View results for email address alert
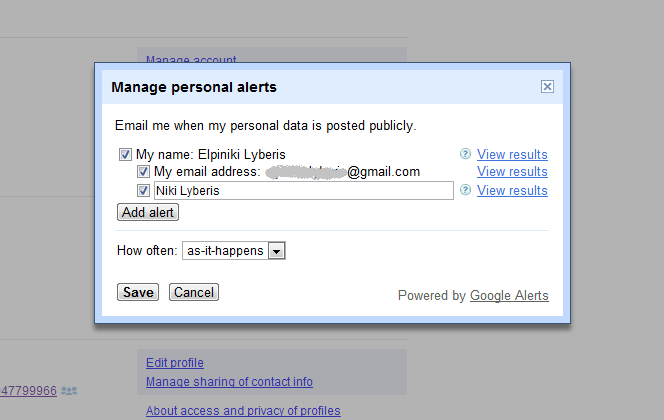 [x=512, y=172]
